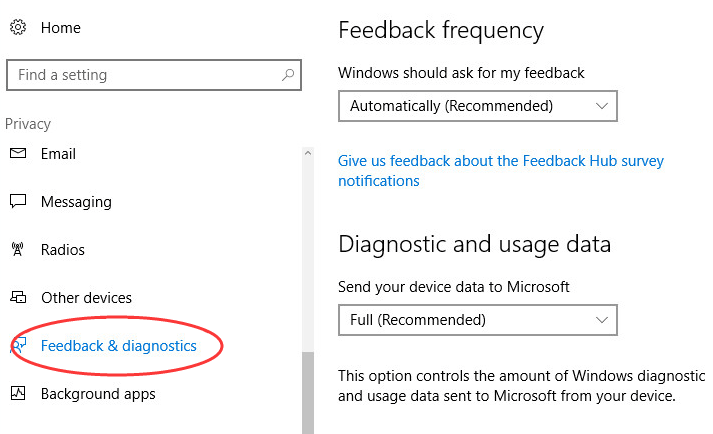Click the Email envelope icon
This screenshot has width=713, height=434.
[x=18, y=153]
